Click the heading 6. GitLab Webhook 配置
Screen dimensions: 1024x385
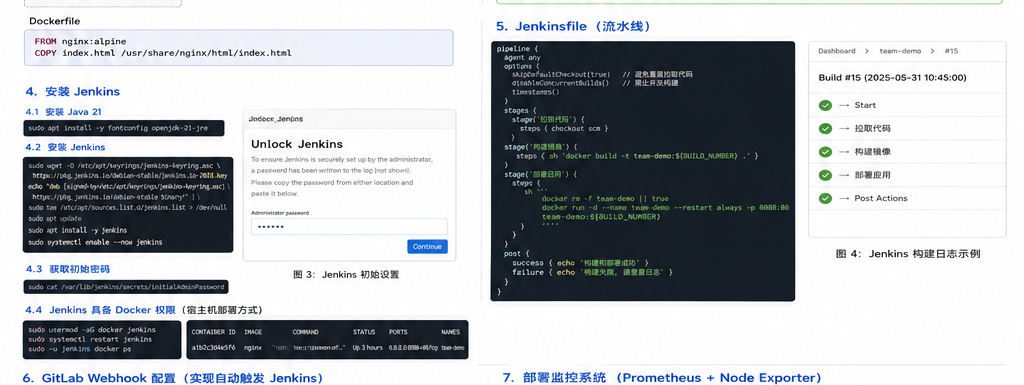point(103,378)
